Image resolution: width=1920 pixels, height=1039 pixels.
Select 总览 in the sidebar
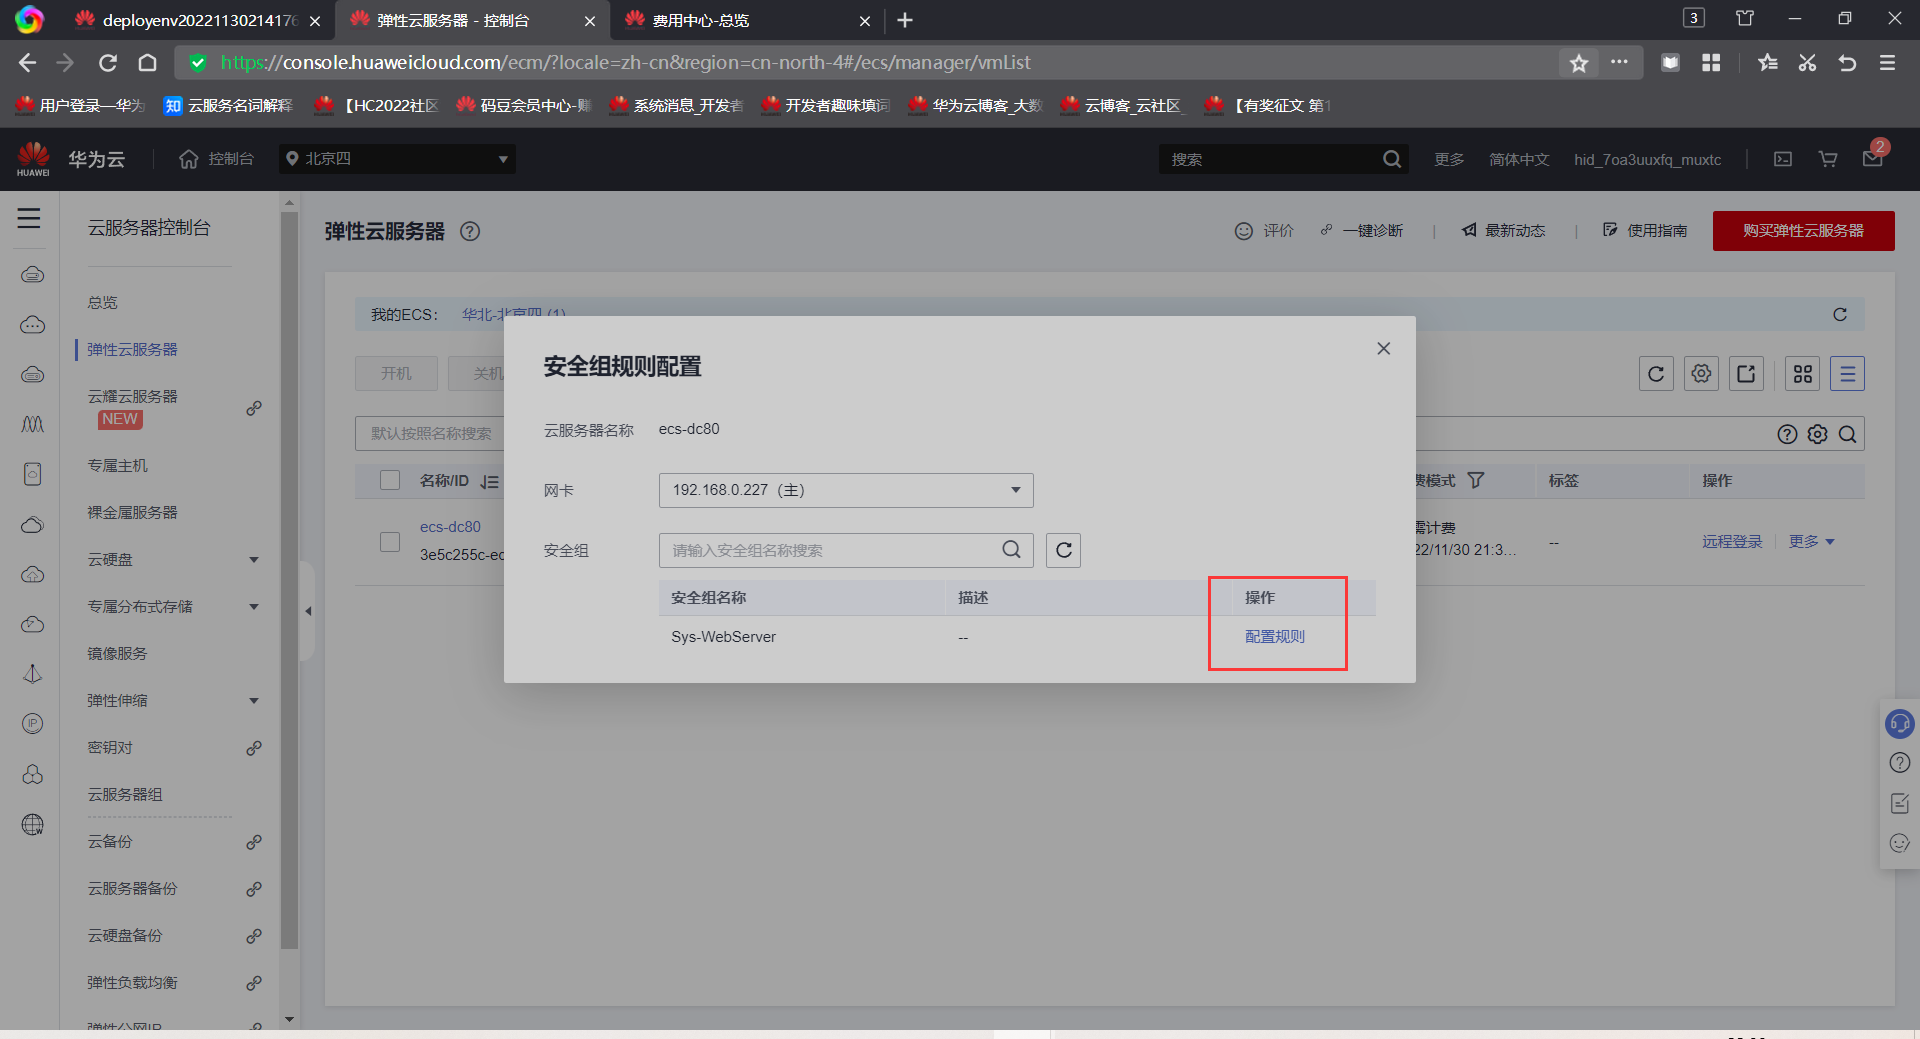coord(102,302)
